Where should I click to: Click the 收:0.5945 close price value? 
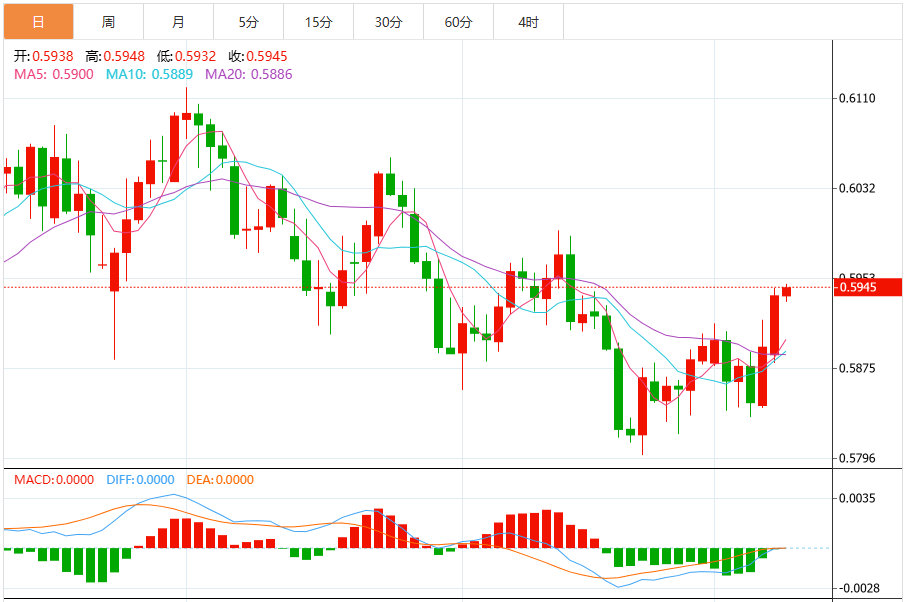[x=258, y=56]
